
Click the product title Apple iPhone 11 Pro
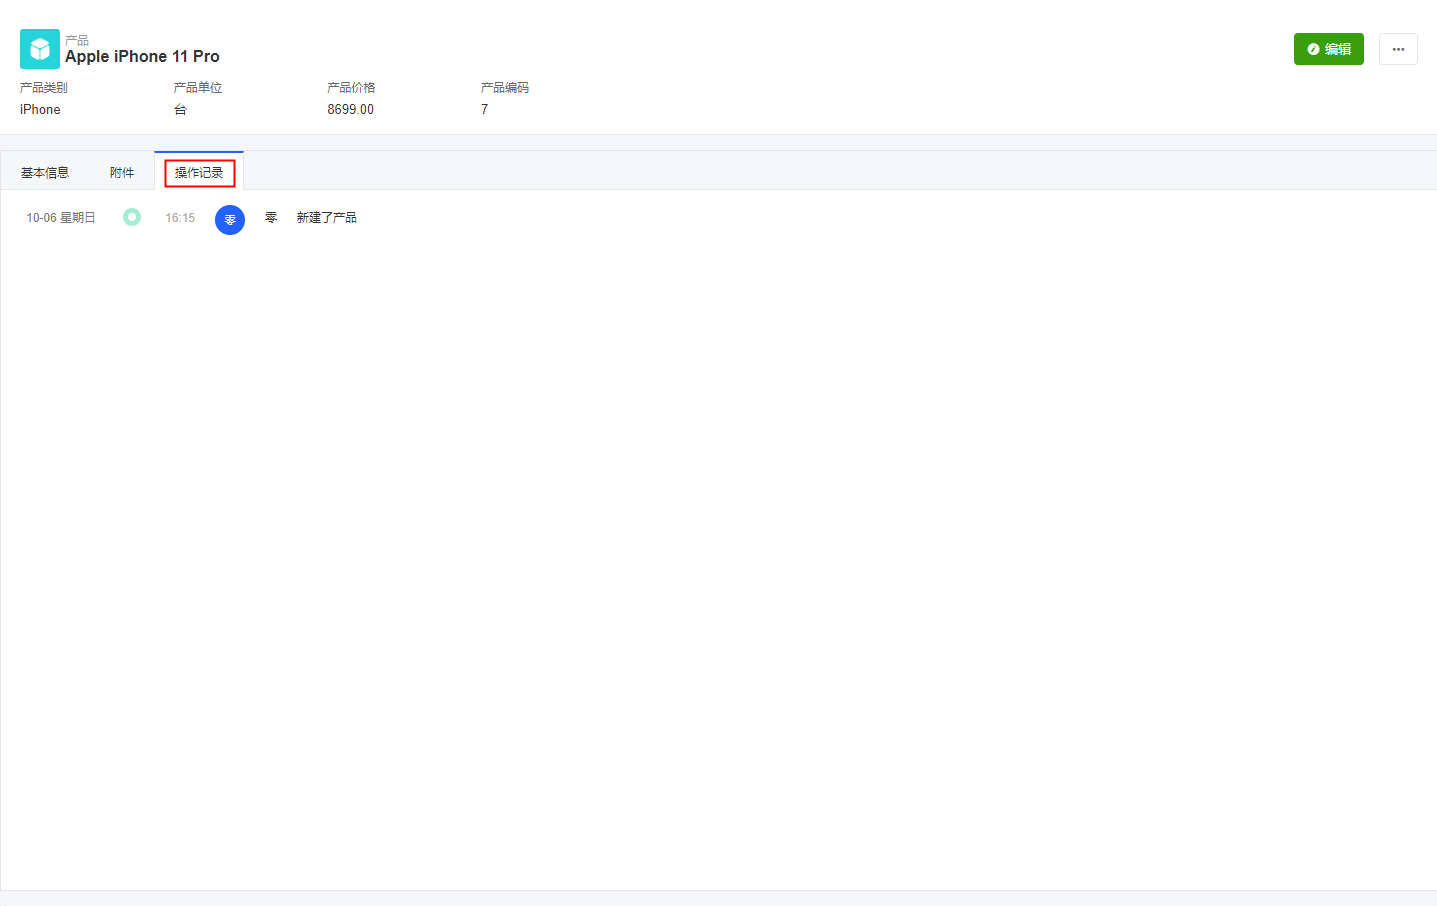pos(142,57)
